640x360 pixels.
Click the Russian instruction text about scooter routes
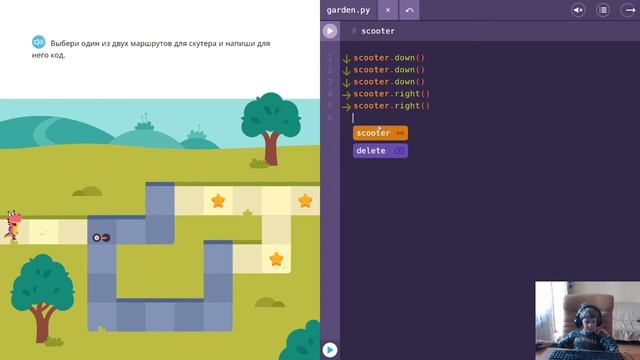(x=151, y=49)
